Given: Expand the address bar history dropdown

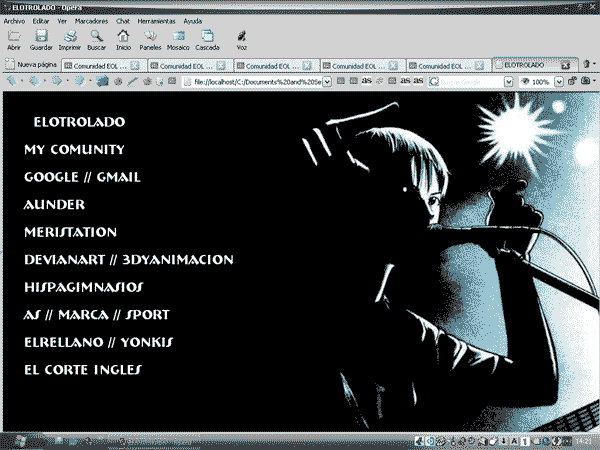Looking at the screenshot, I should (x=327, y=82).
